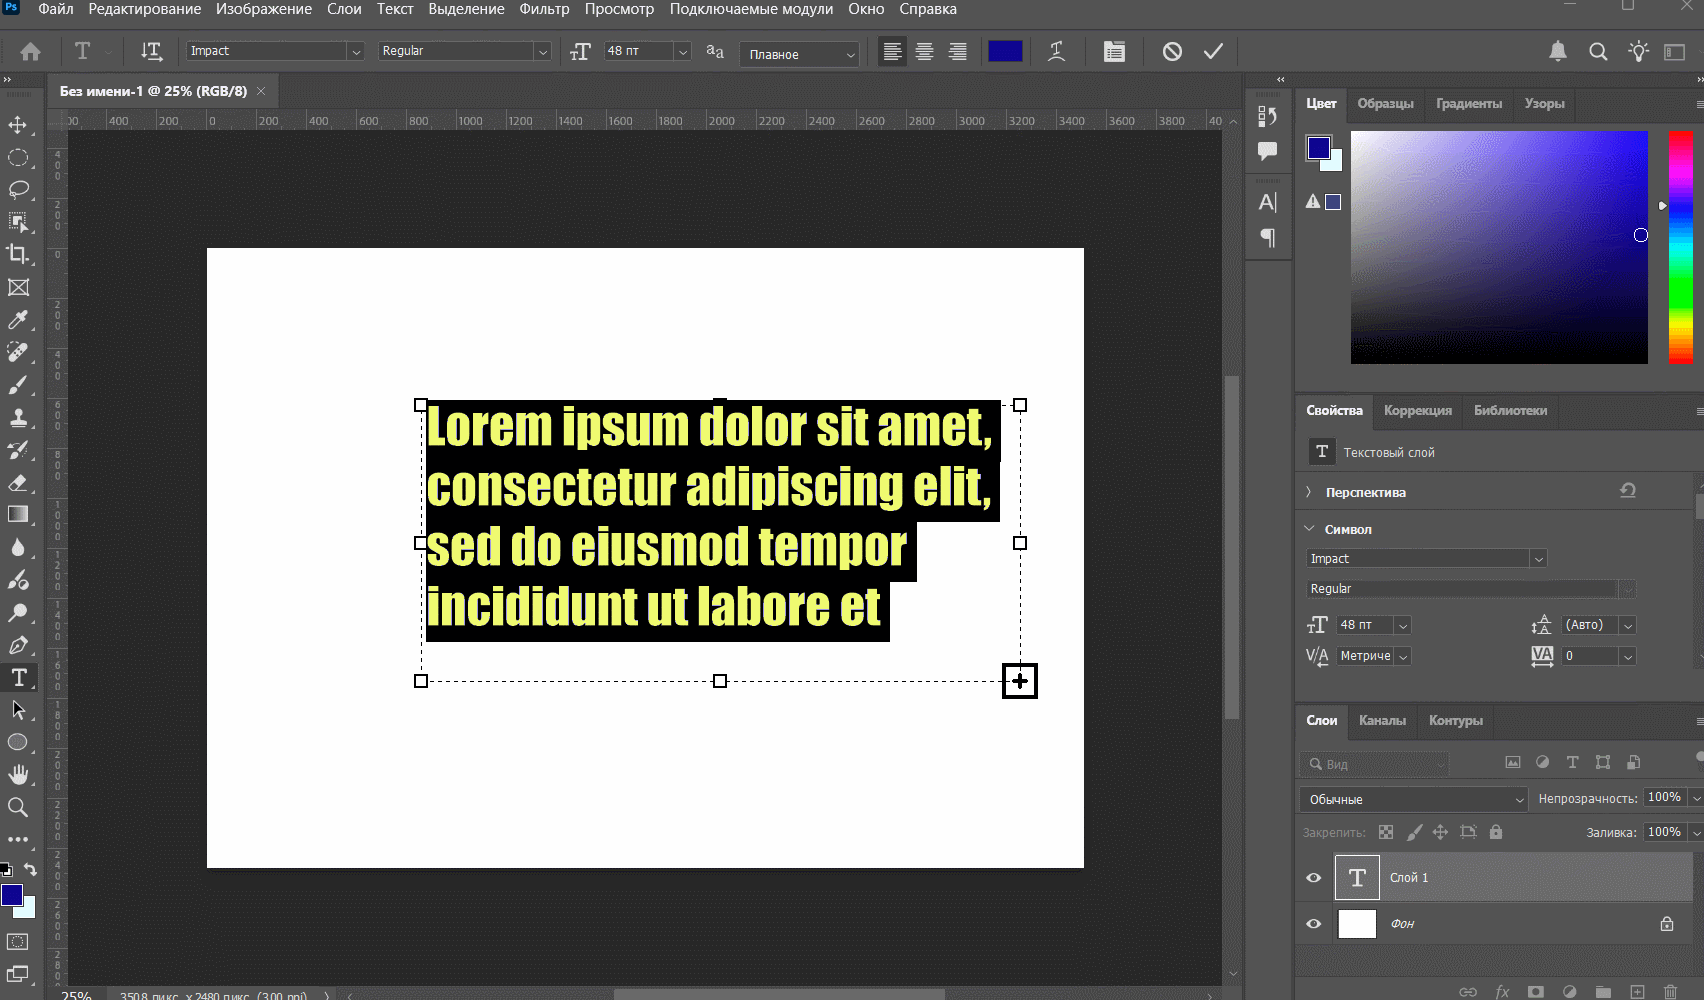Select the Crop tool

[18, 254]
